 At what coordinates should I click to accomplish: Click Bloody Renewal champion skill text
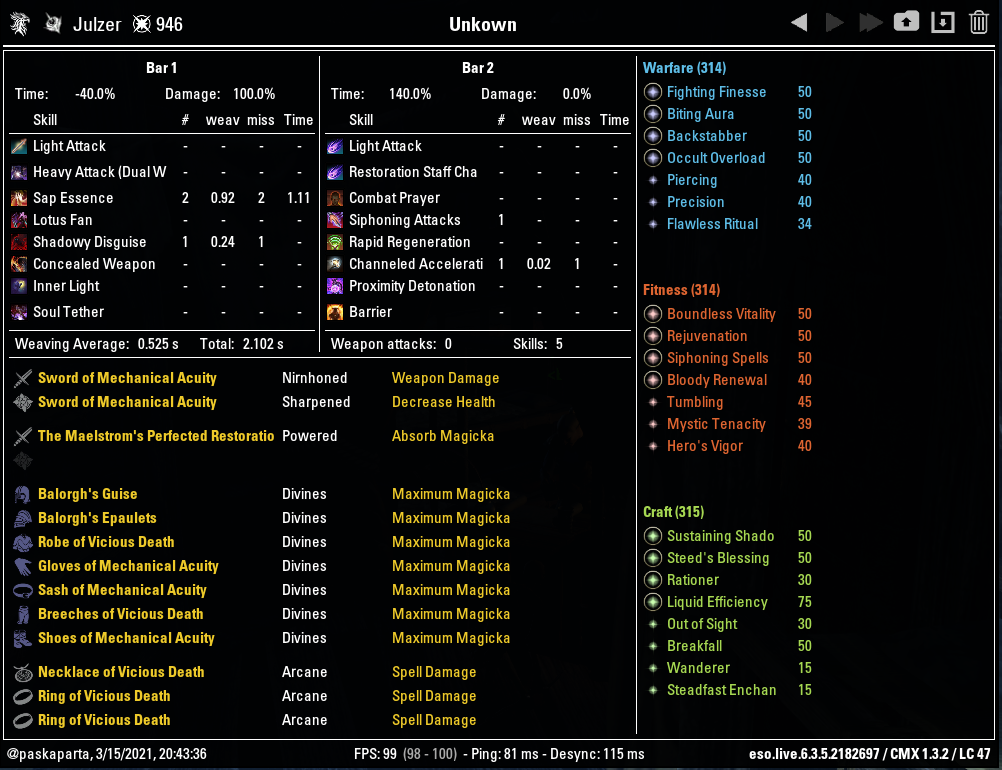click(x=717, y=380)
